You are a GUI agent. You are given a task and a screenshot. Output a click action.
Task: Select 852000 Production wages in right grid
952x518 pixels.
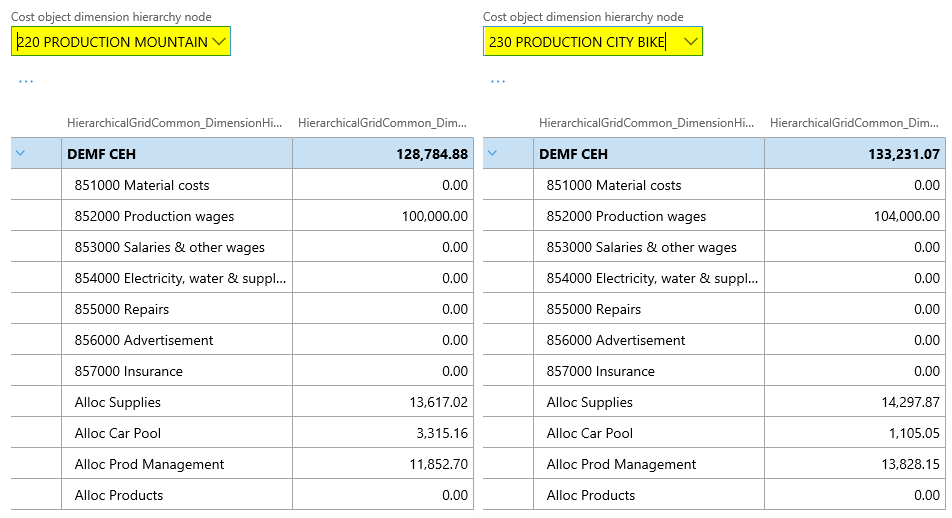coord(626,216)
